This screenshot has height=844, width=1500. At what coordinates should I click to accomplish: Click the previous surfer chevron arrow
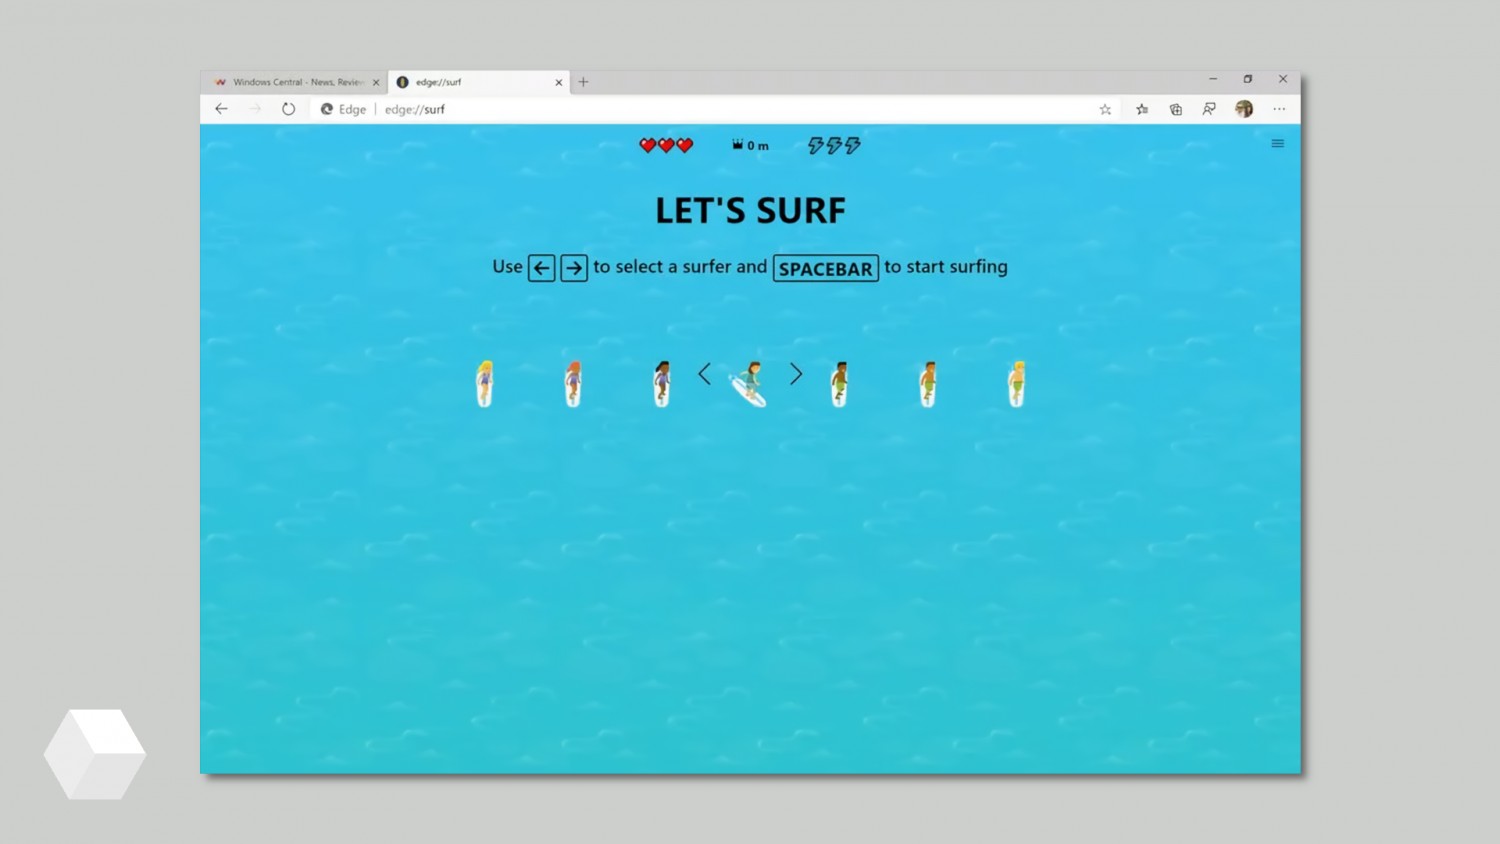click(x=705, y=374)
